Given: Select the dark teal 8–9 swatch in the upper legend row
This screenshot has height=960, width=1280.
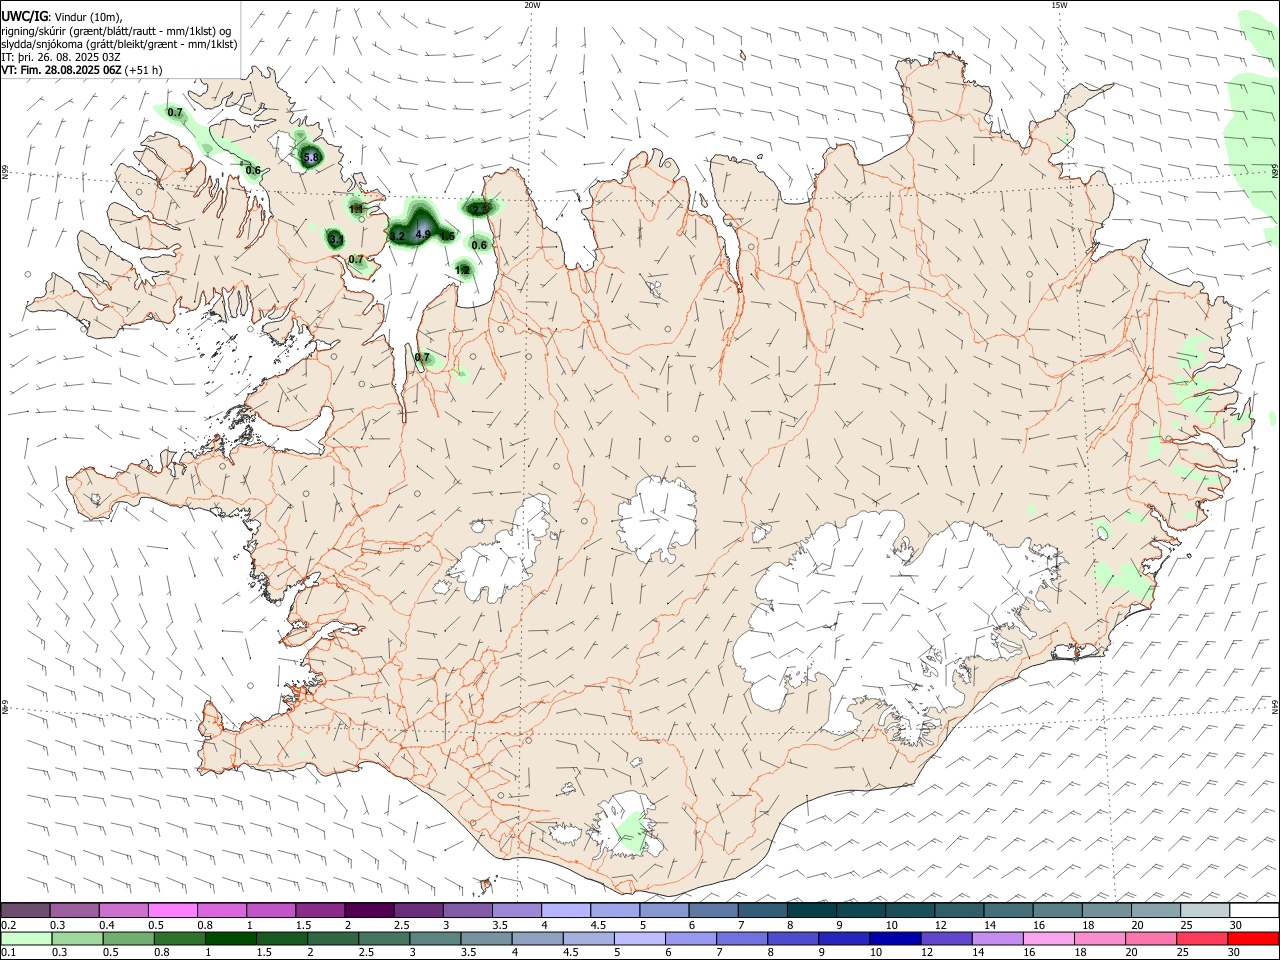Looking at the screenshot, I should coord(812,911).
